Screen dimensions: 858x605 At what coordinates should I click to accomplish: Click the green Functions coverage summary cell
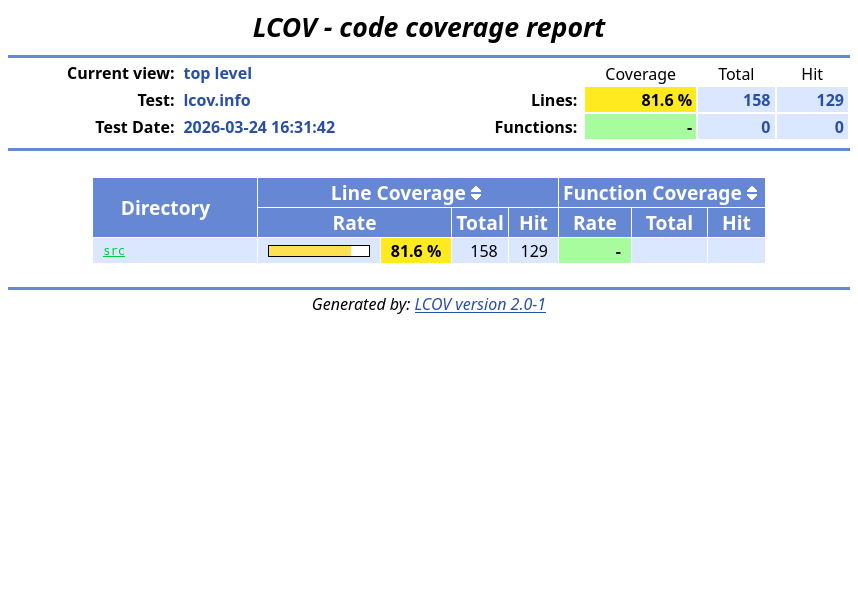click(640, 127)
